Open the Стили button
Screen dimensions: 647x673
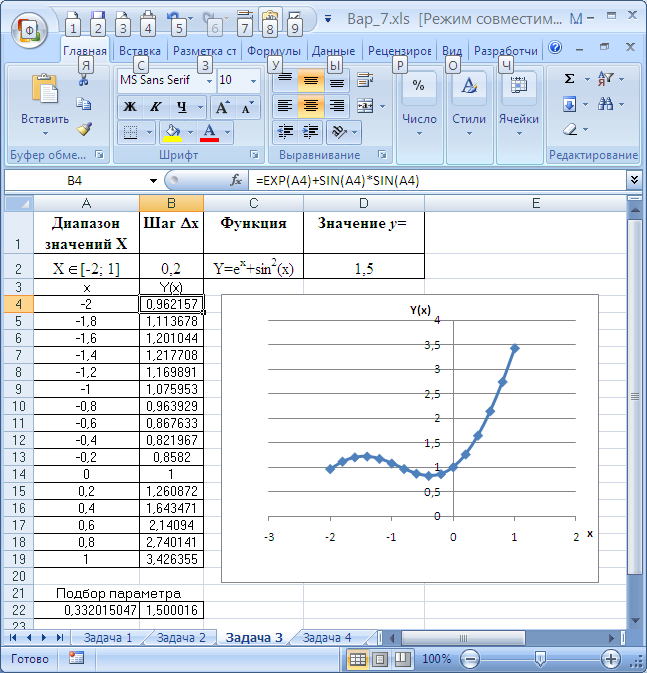(468, 103)
